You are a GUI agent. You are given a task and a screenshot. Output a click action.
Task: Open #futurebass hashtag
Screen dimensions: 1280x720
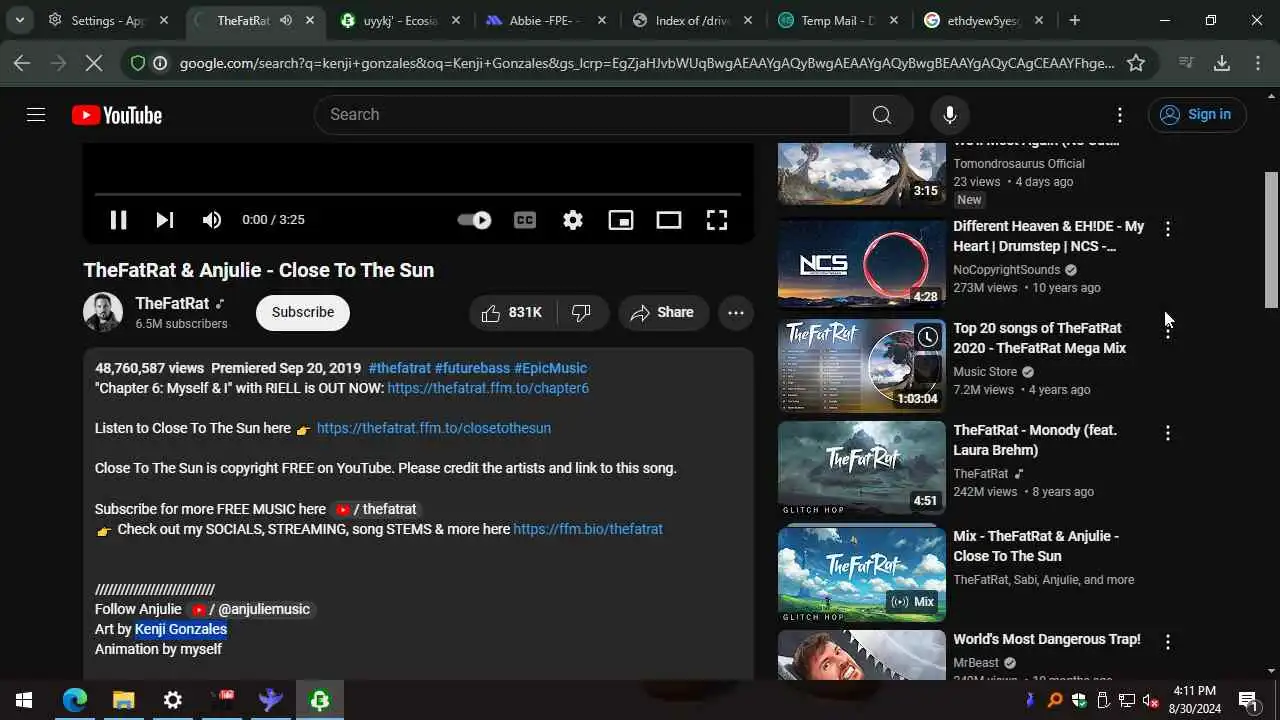coord(472,368)
